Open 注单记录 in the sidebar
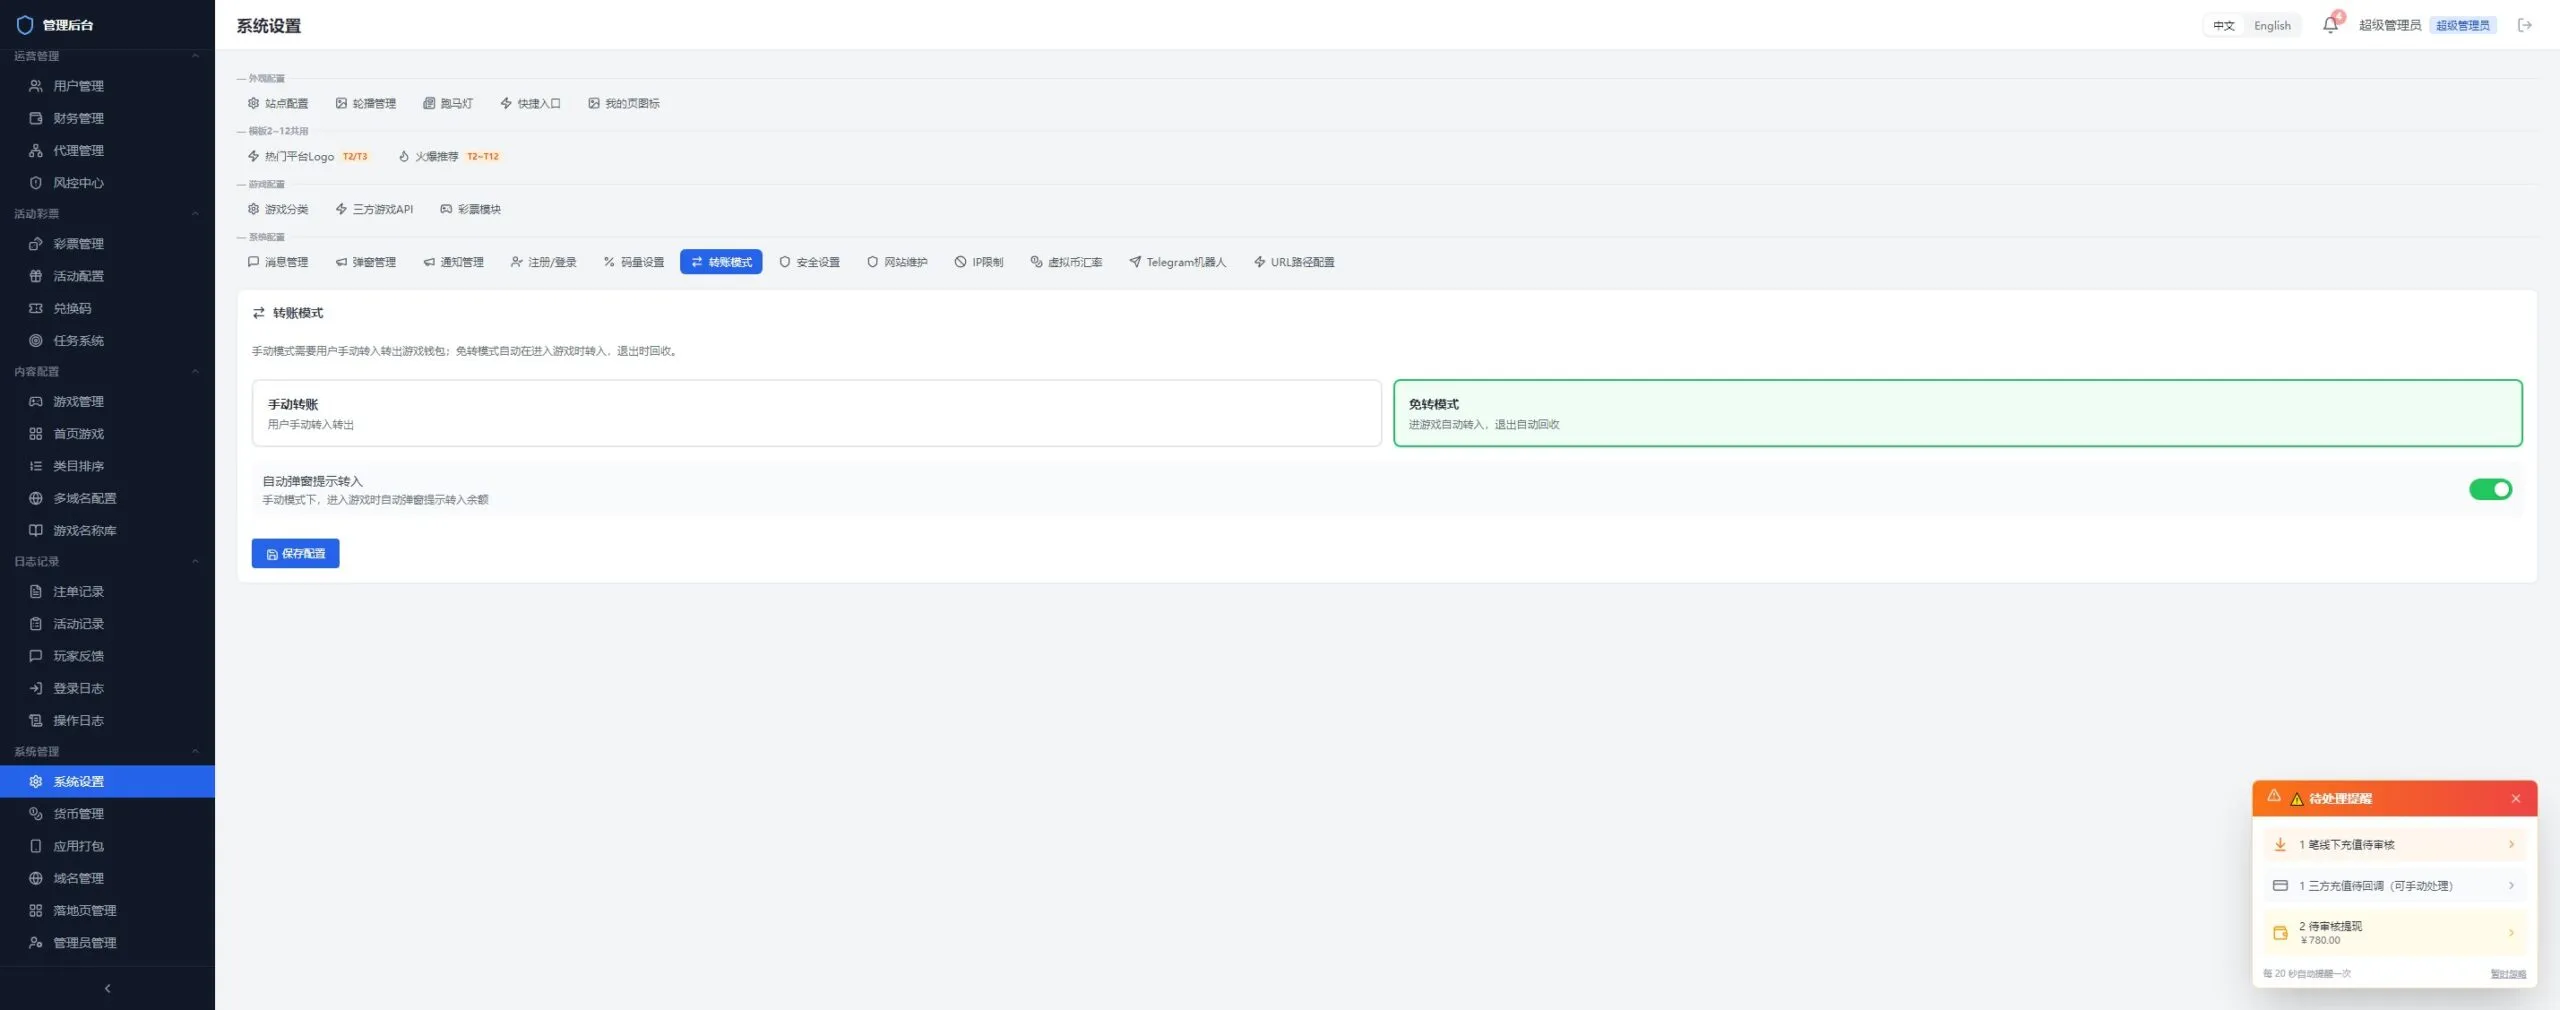Screen dimensions: 2560x1010 coord(107,591)
